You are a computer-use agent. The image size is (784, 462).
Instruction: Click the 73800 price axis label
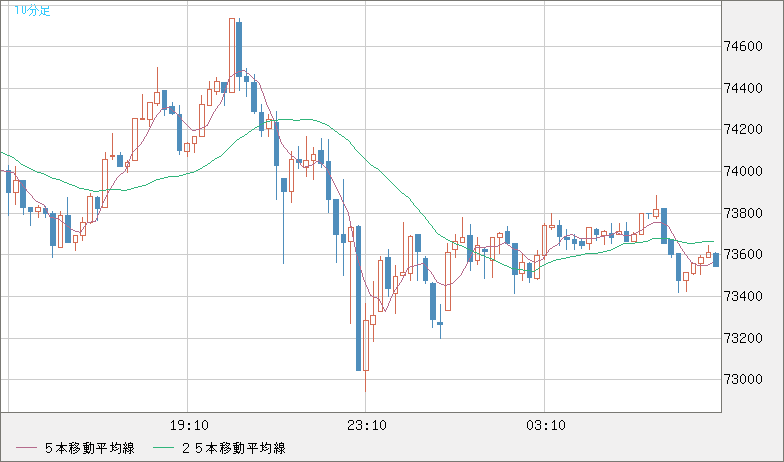tap(744, 214)
